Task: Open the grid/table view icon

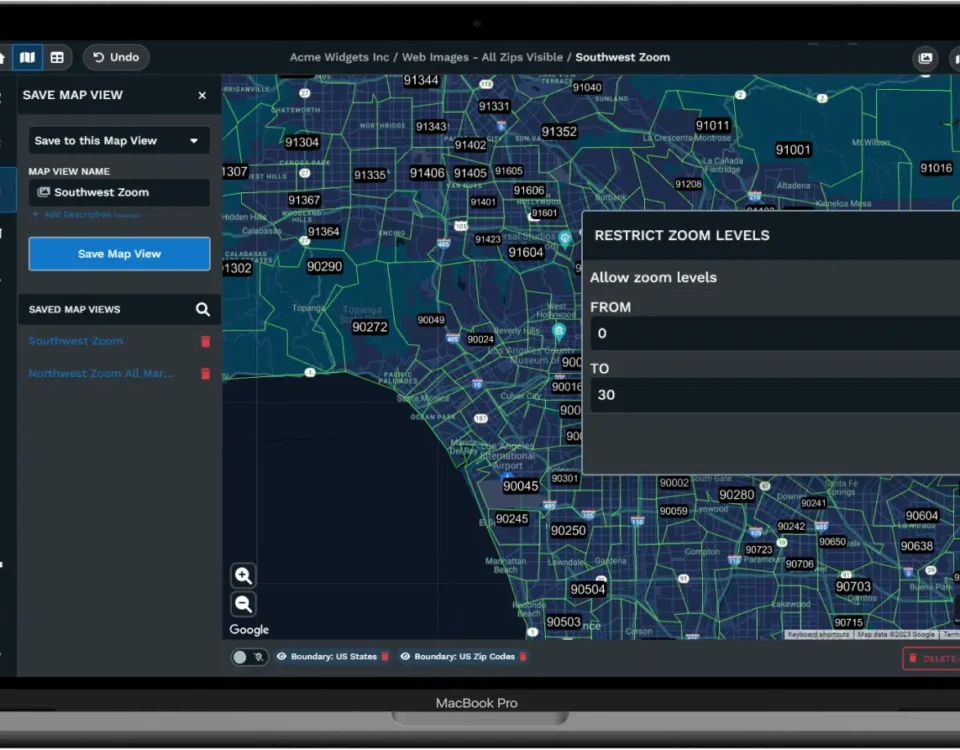Action: 57,57
